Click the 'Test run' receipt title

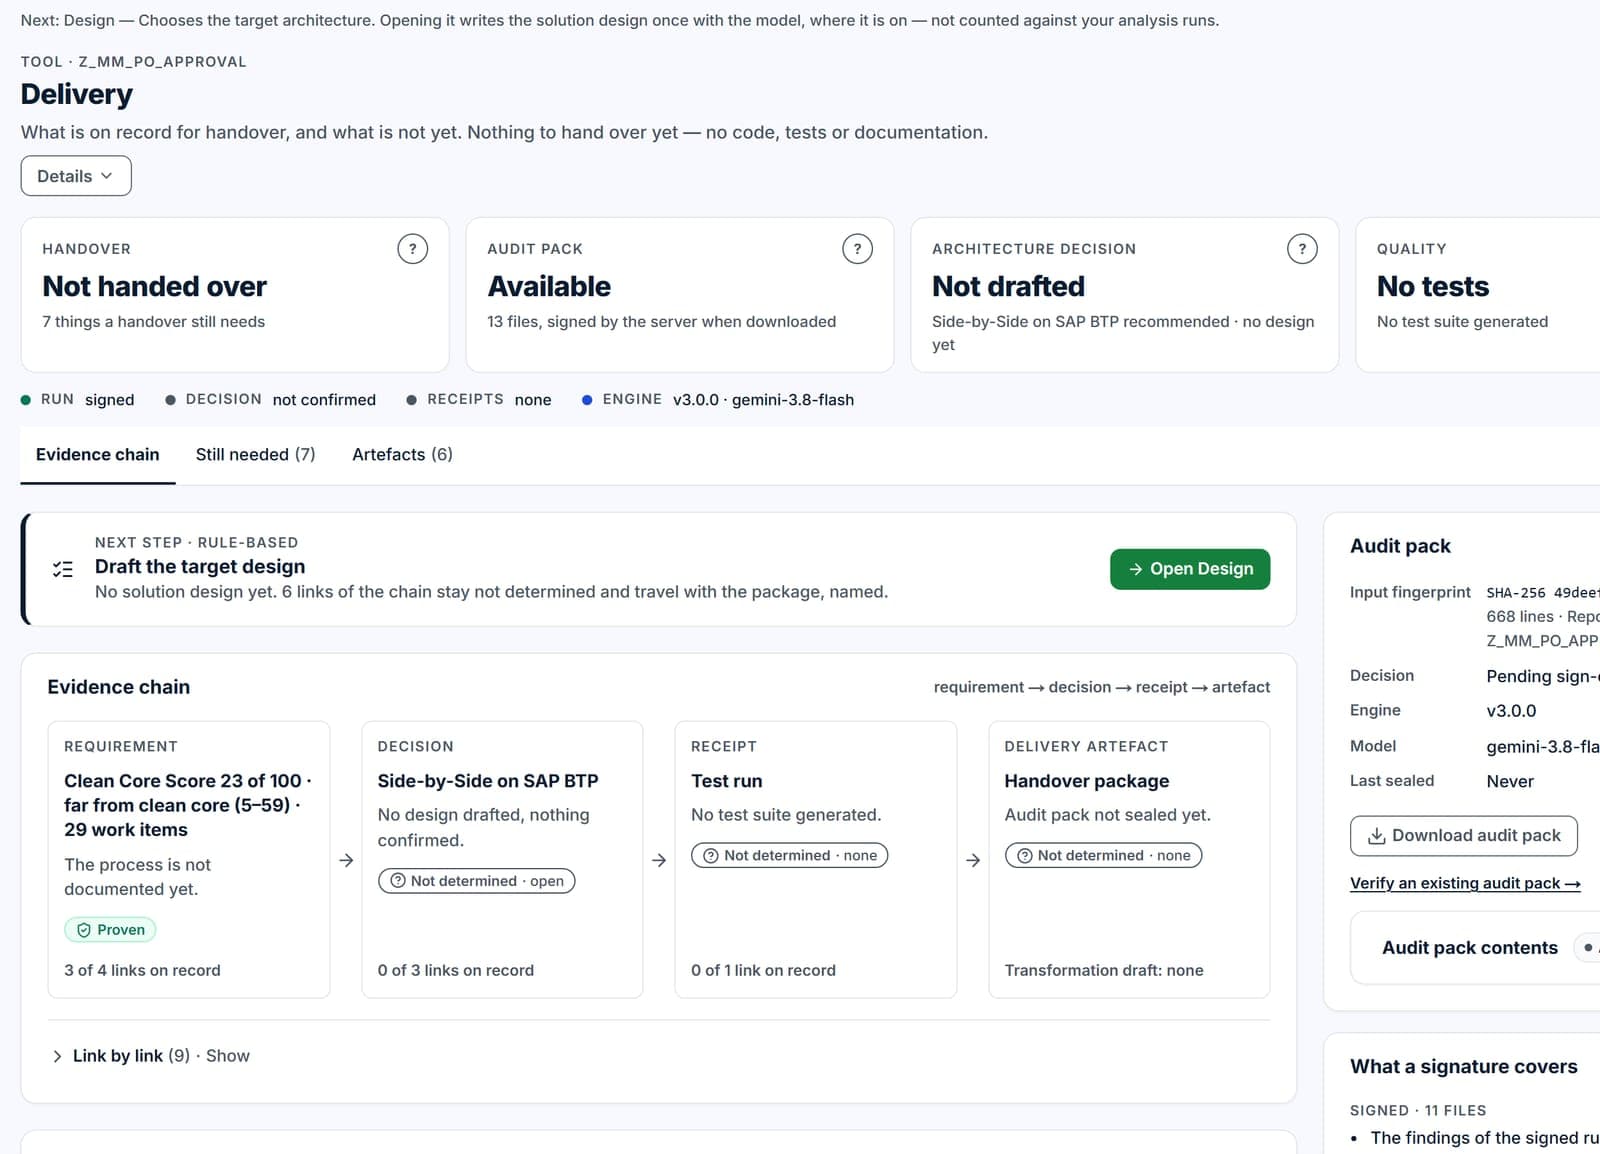727,781
